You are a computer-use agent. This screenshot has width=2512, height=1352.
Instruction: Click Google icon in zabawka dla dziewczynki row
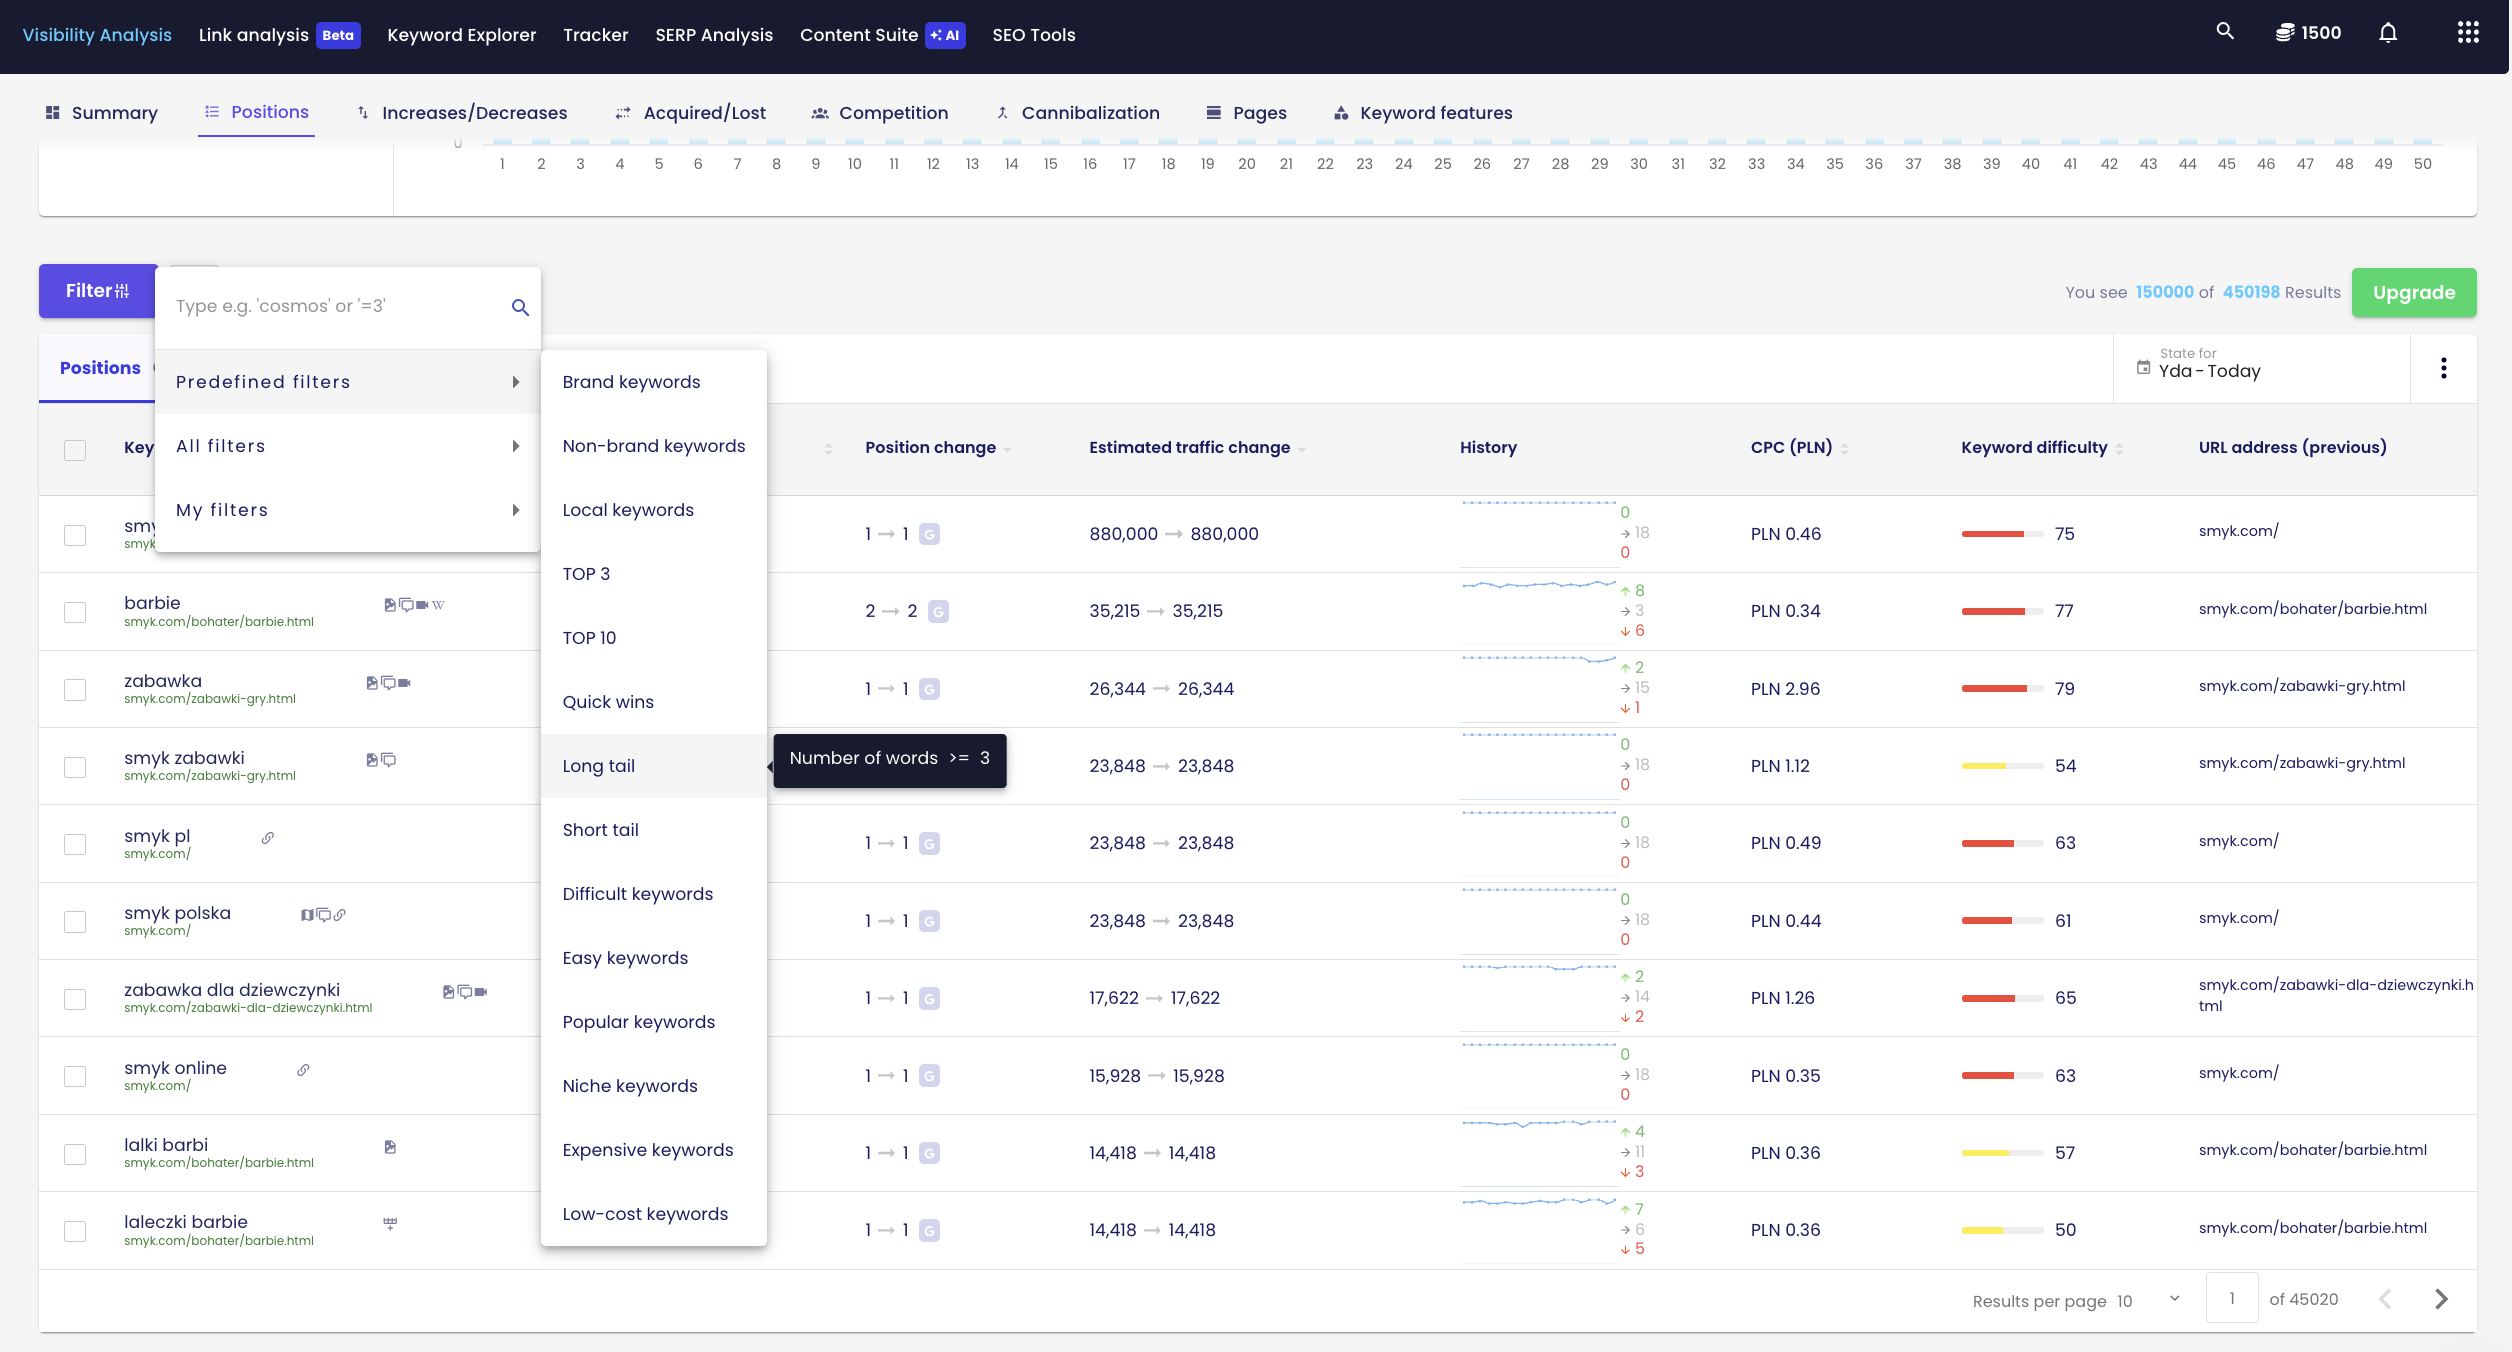[929, 998]
